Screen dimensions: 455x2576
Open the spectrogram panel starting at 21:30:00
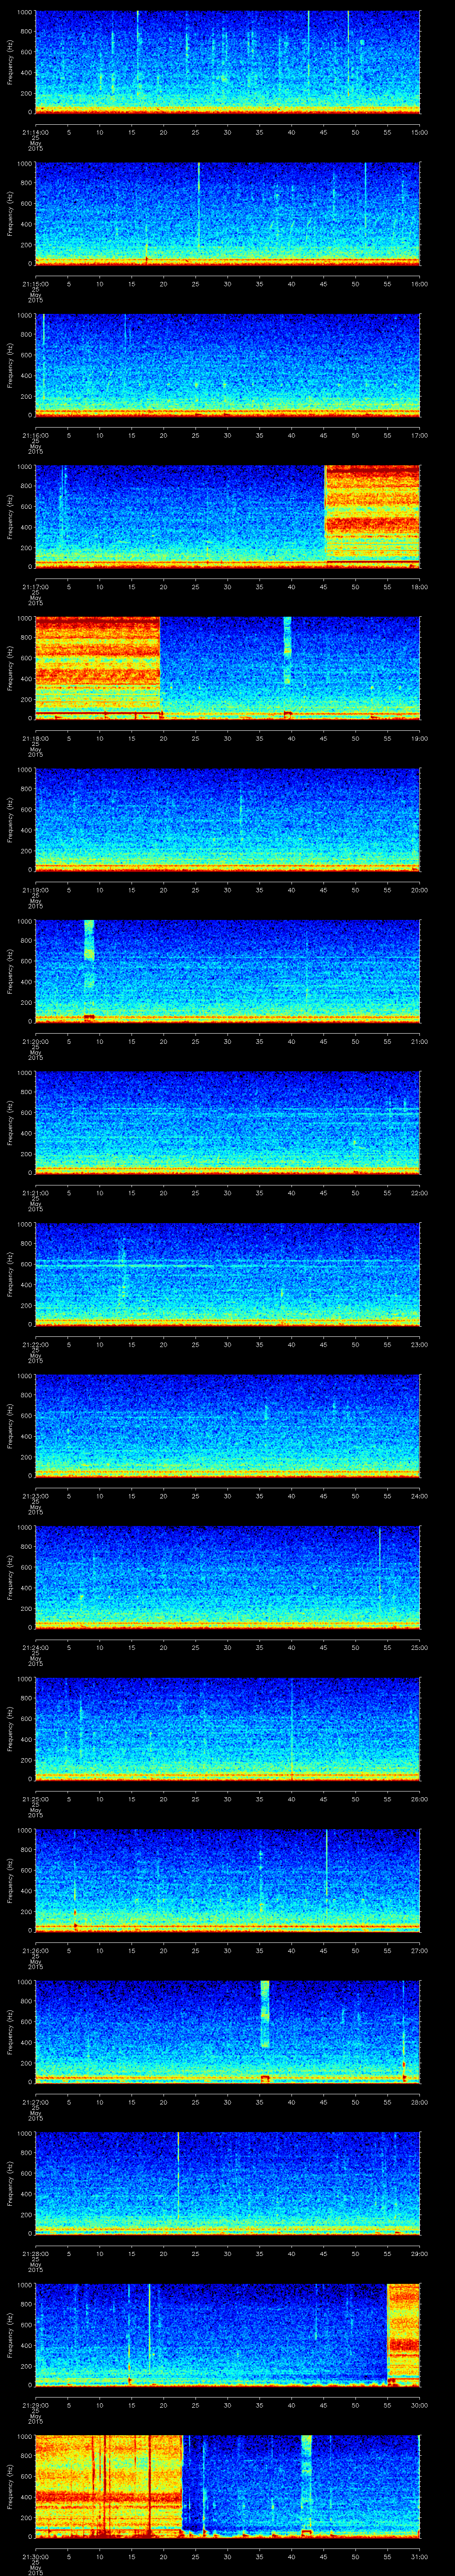coord(227,2487)
